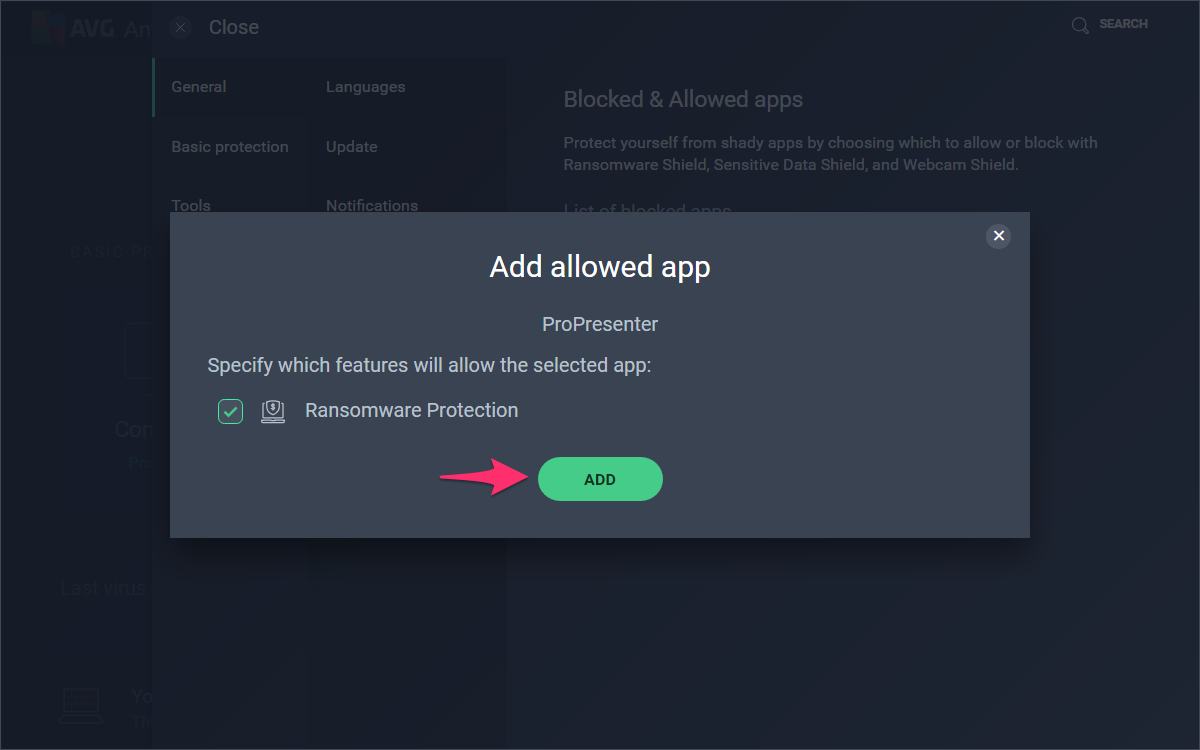This screenshot has height=750, width=1200.
Task: Switch to the Tools section
Action: point(191,205)
